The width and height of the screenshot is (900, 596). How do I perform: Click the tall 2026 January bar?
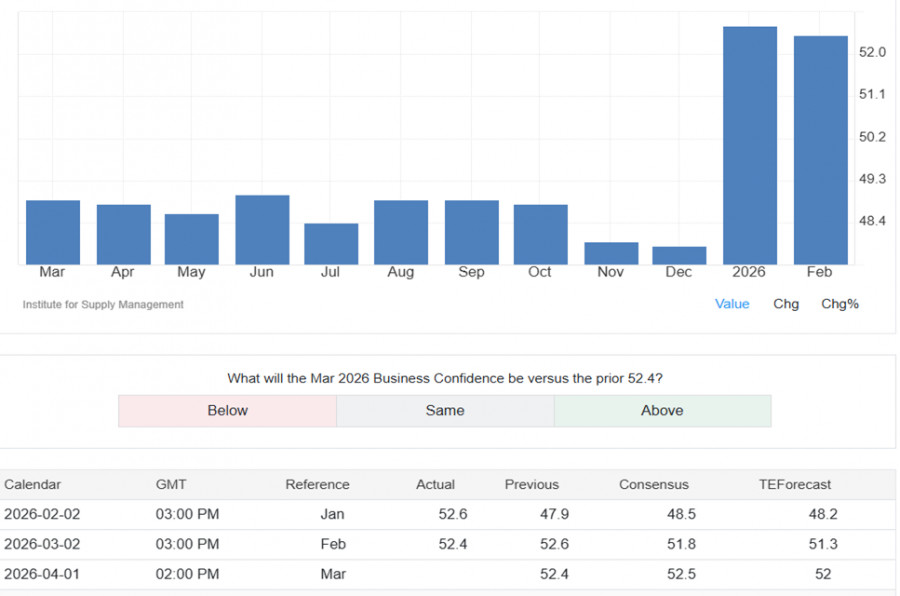point(750,145)
